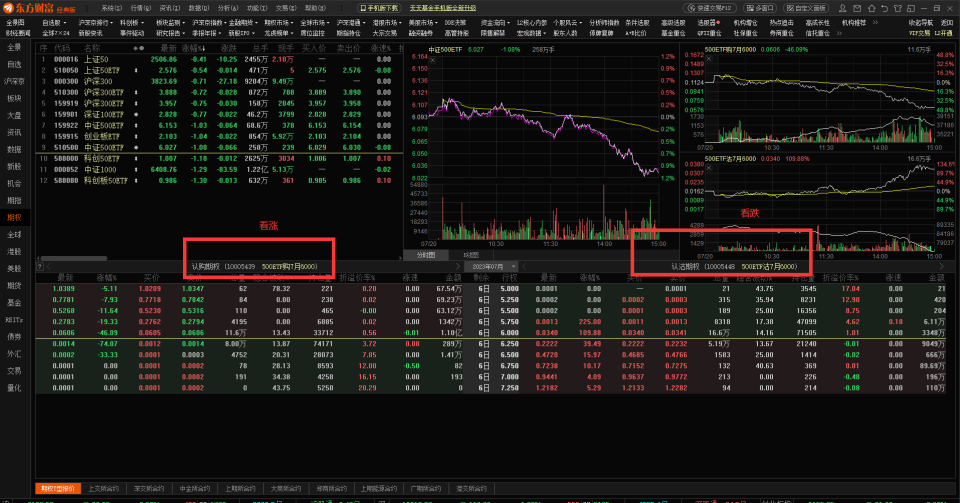Close the 500ETF购7月6000 chart panel

[x=709, y=59]
